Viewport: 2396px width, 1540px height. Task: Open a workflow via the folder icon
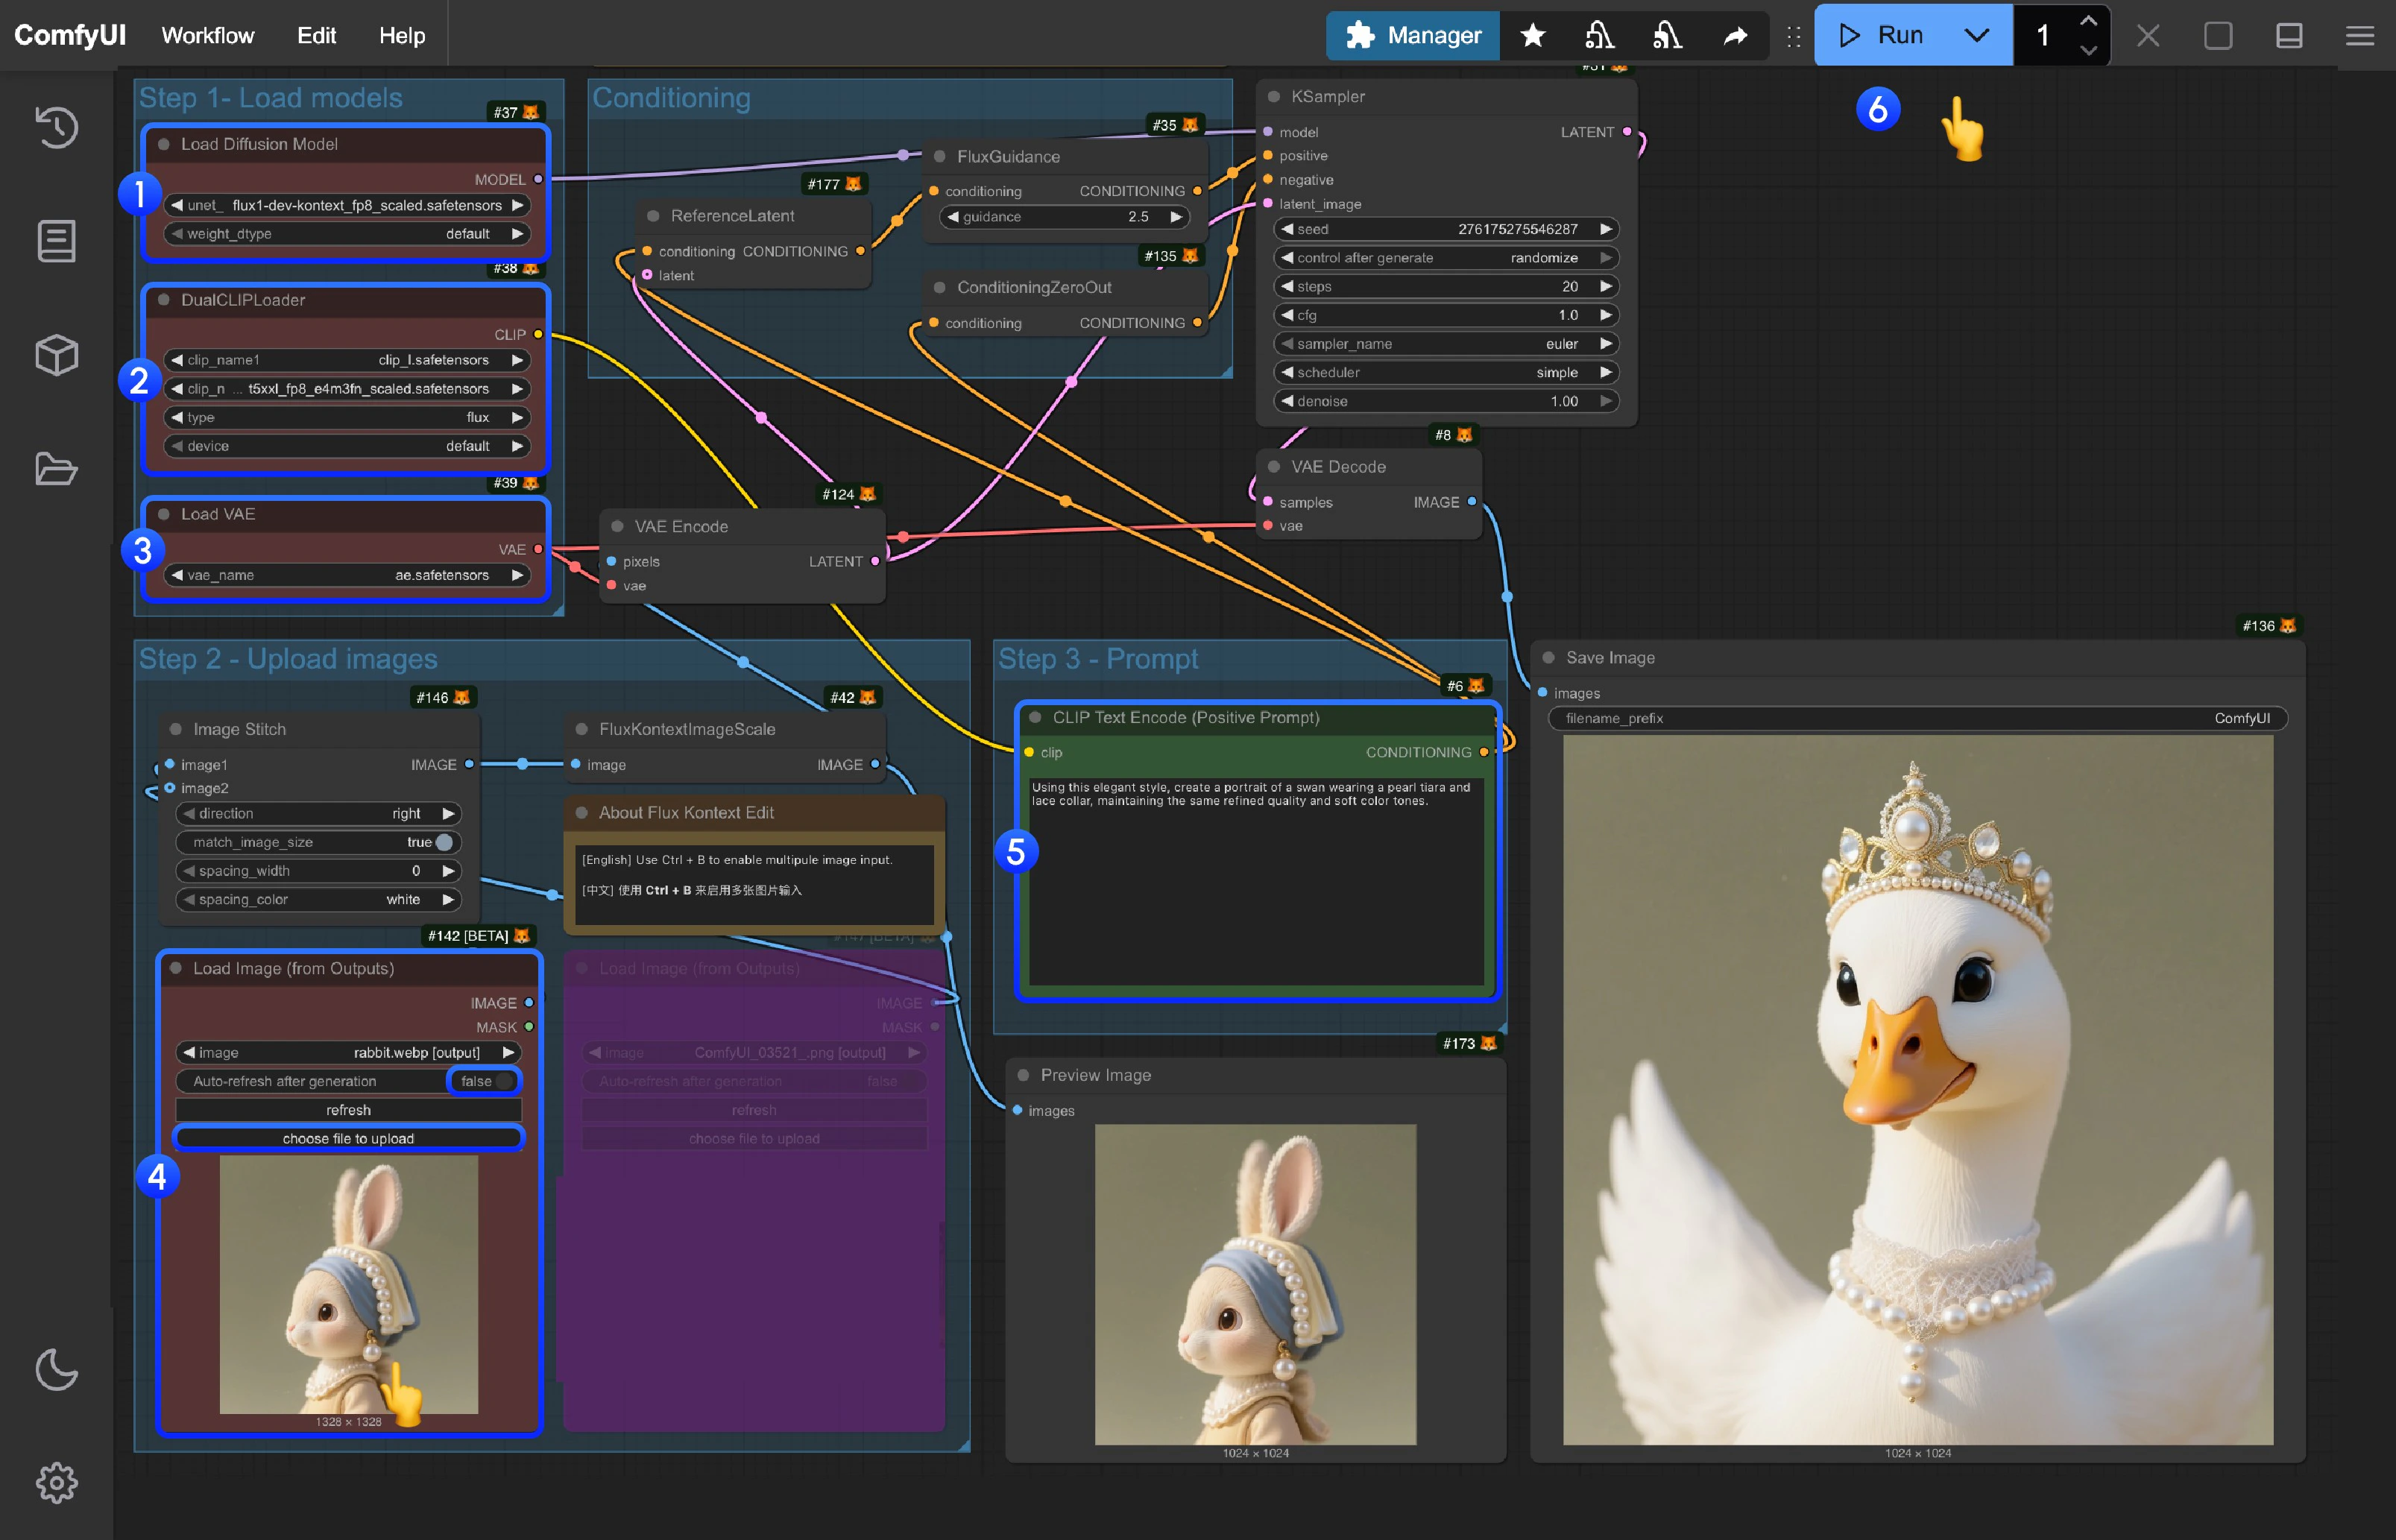(56, 468)
